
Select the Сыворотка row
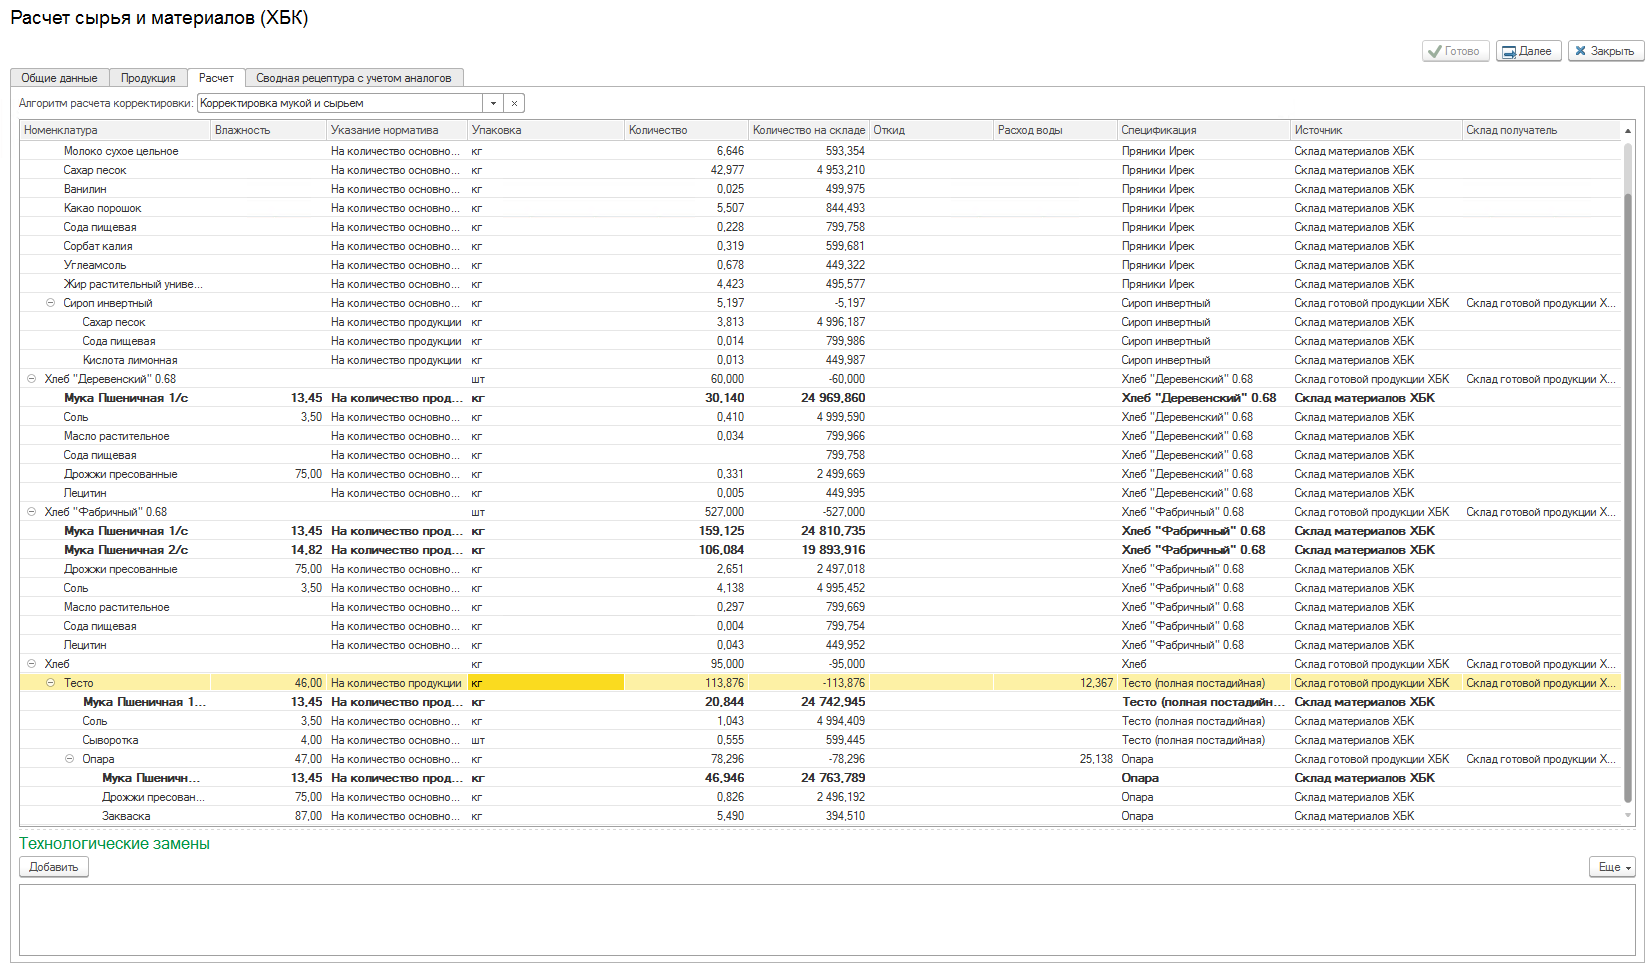click(x=820, y=740)
